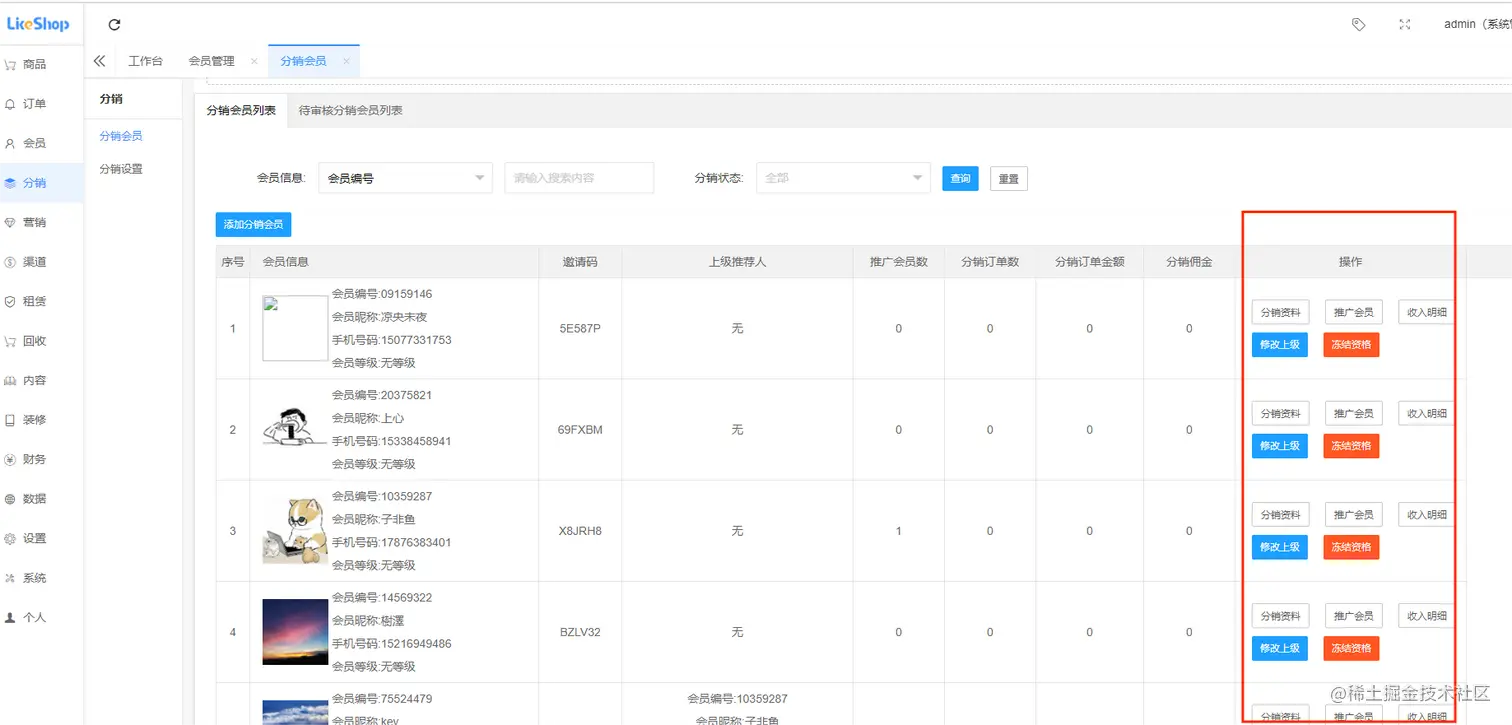Screen dimensions: 1512x725
Task: Select 待审核分销会员列表 tab
Action: tap(351, 111)
